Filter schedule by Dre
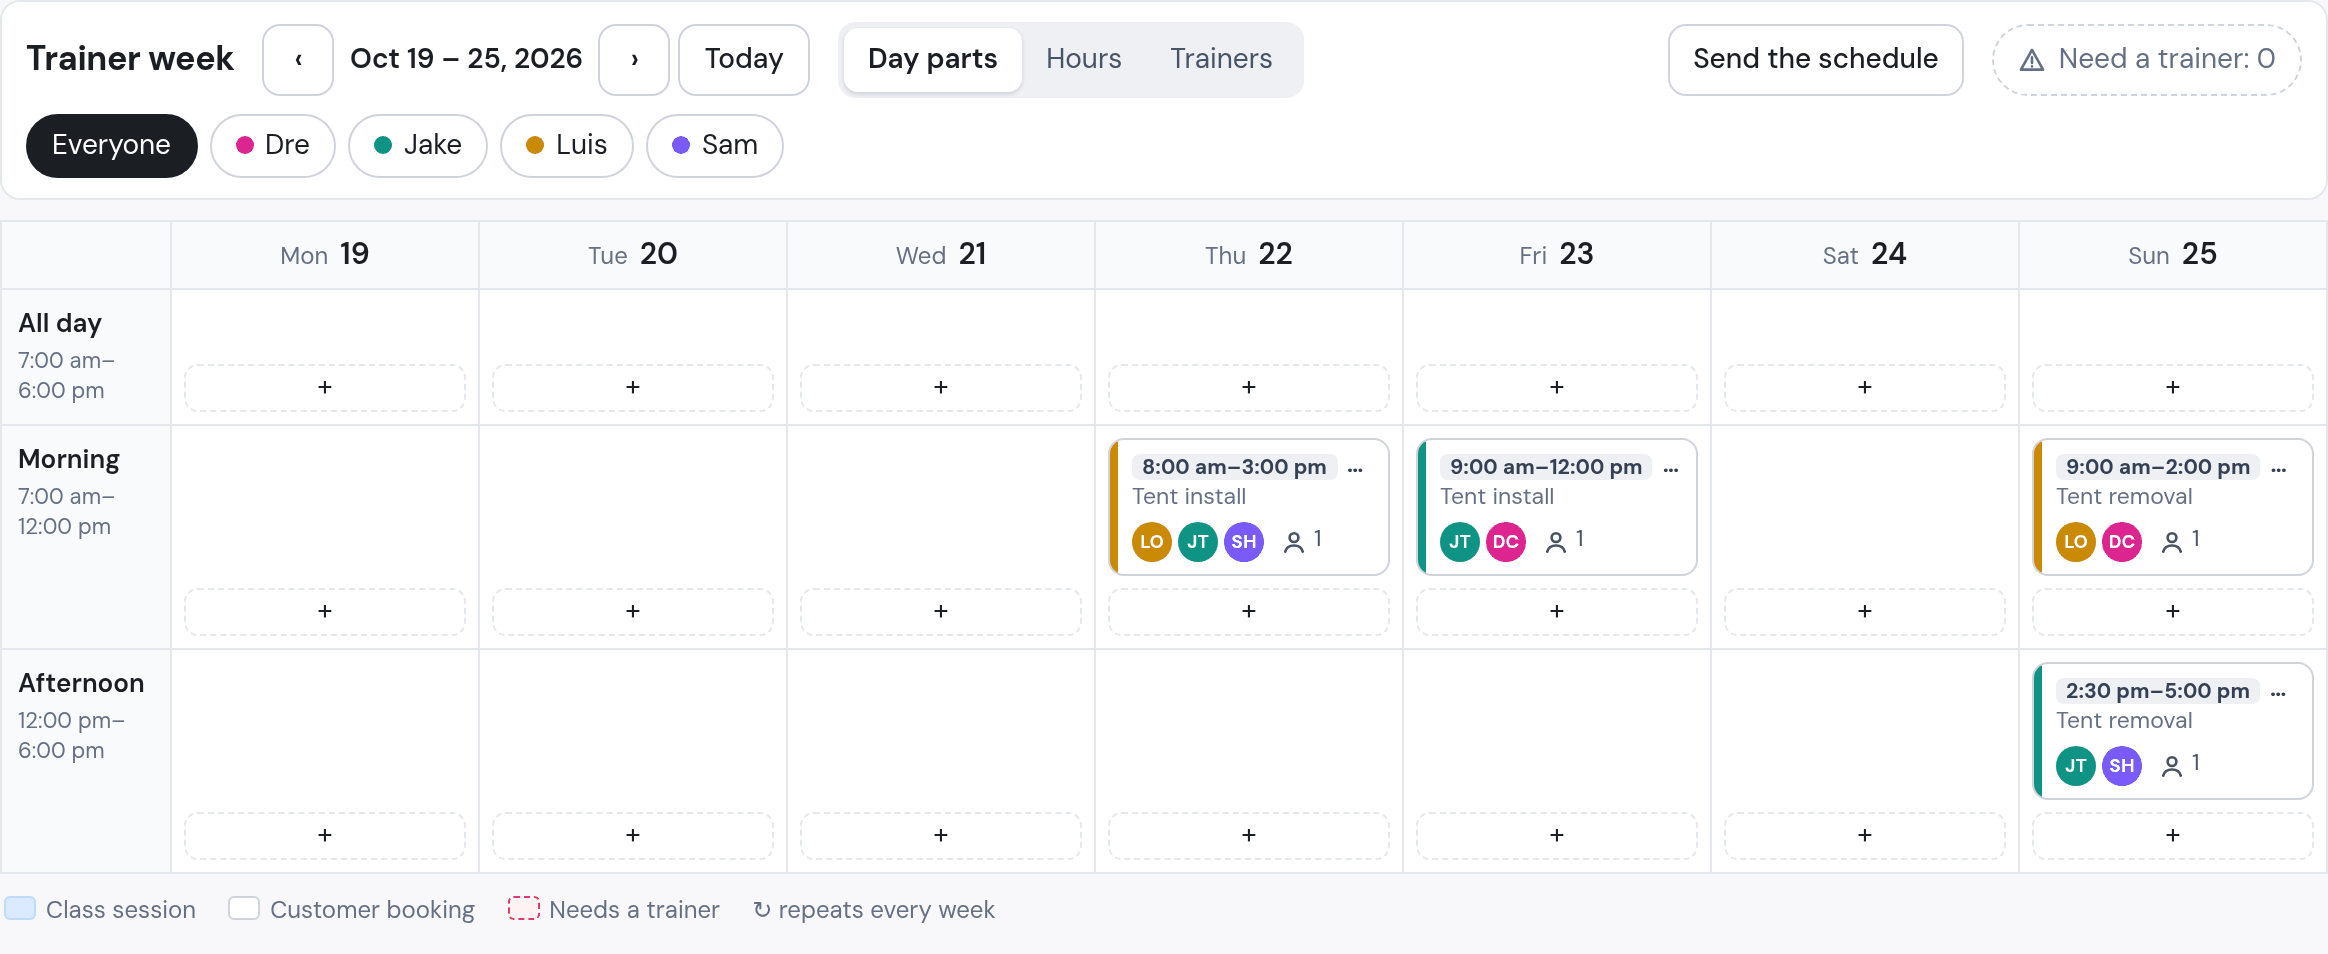 (272, 146)
